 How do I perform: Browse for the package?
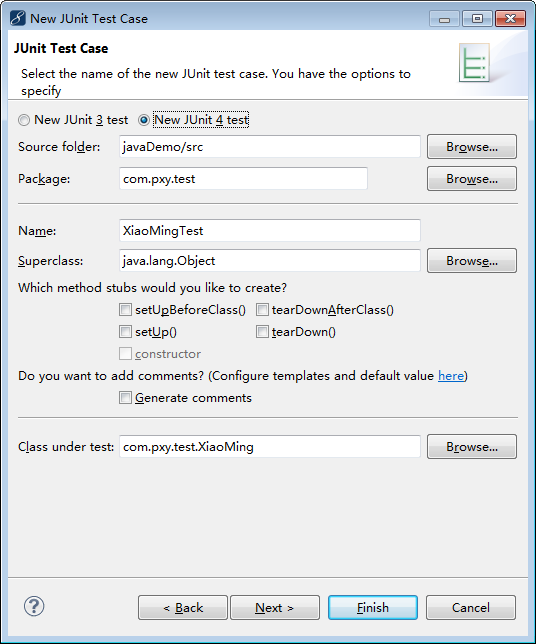[472, 179]
